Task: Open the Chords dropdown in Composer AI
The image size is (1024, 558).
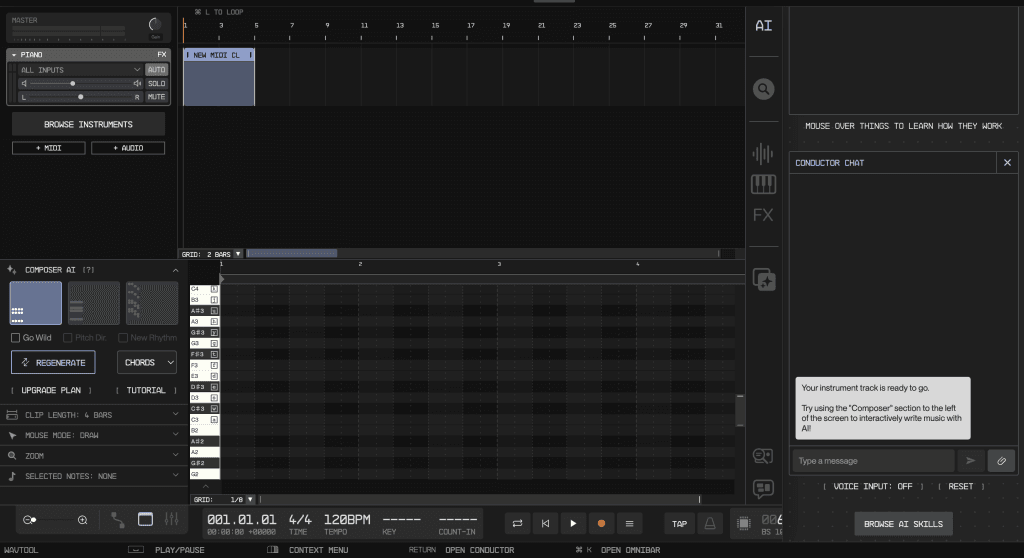Action: (146, 362)
